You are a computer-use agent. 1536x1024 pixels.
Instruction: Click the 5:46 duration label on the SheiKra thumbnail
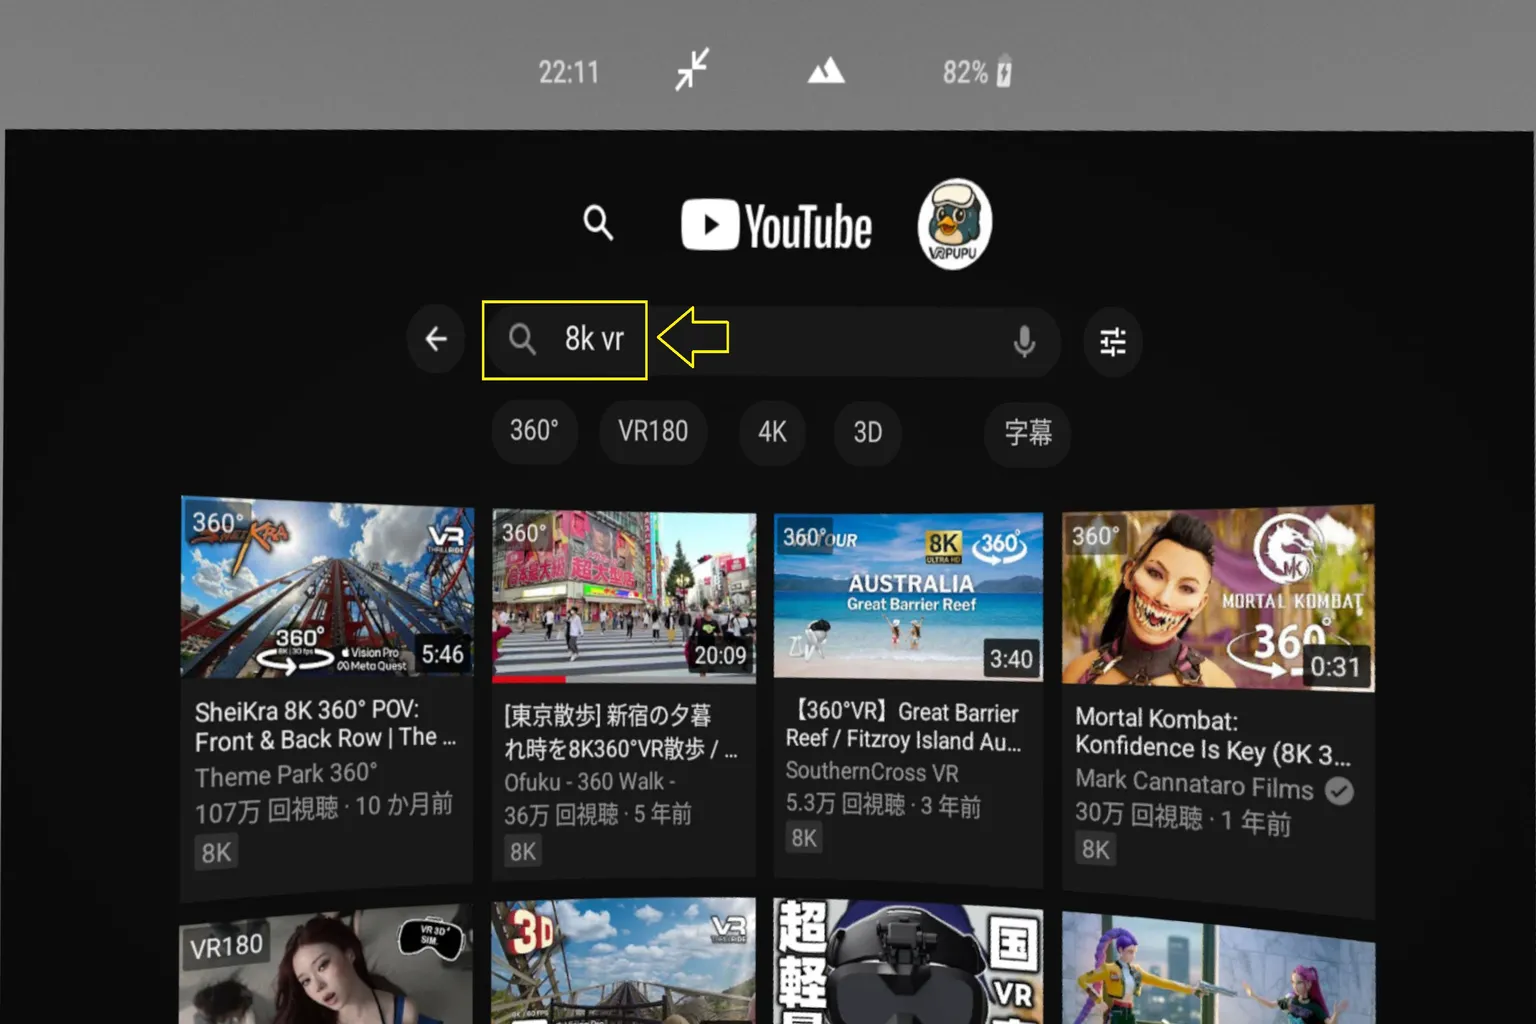(442, 654)
